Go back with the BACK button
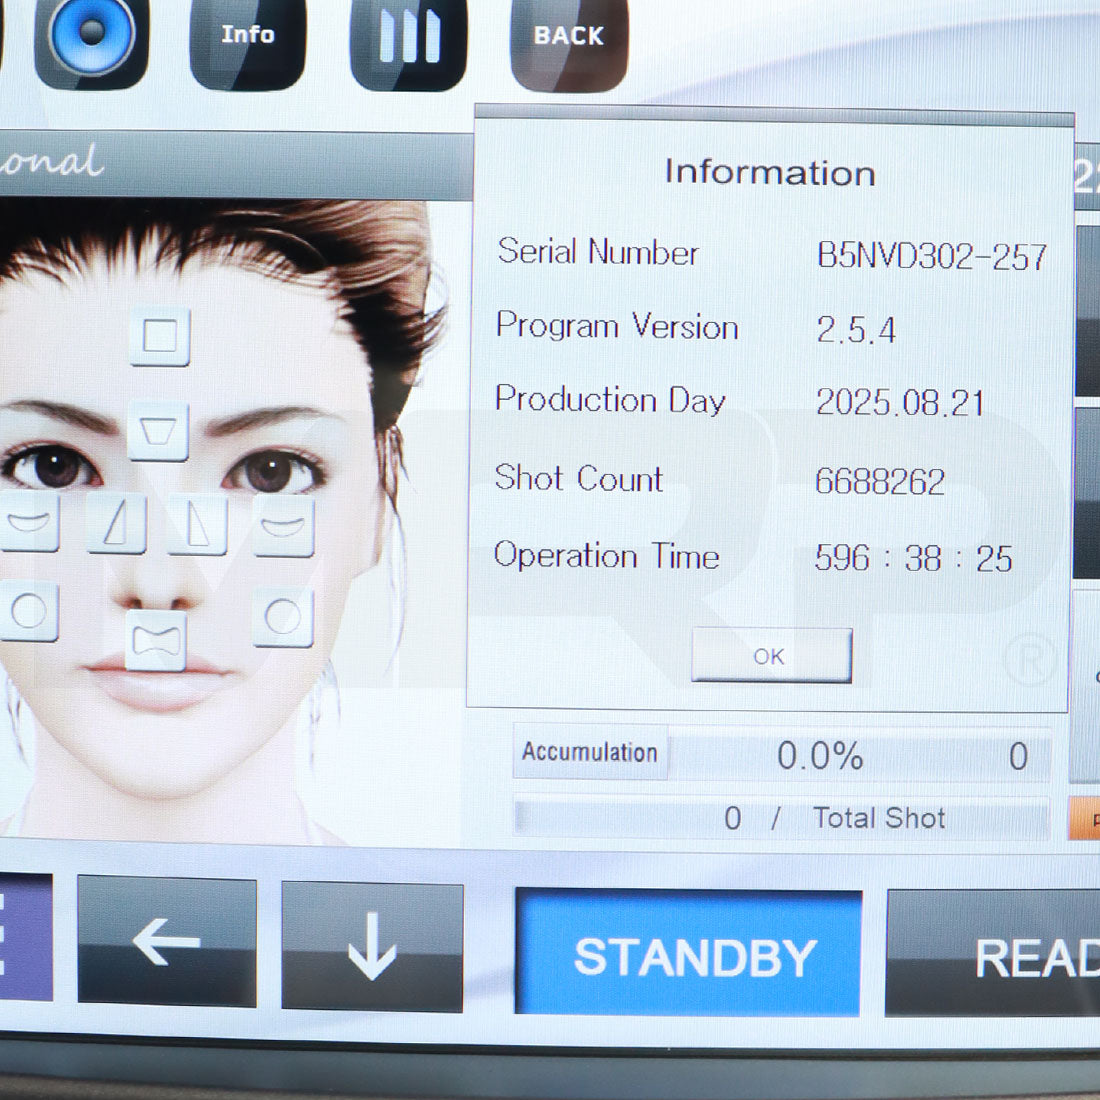The width and height of the screenshot is (1100, 1100). point(569,37)
